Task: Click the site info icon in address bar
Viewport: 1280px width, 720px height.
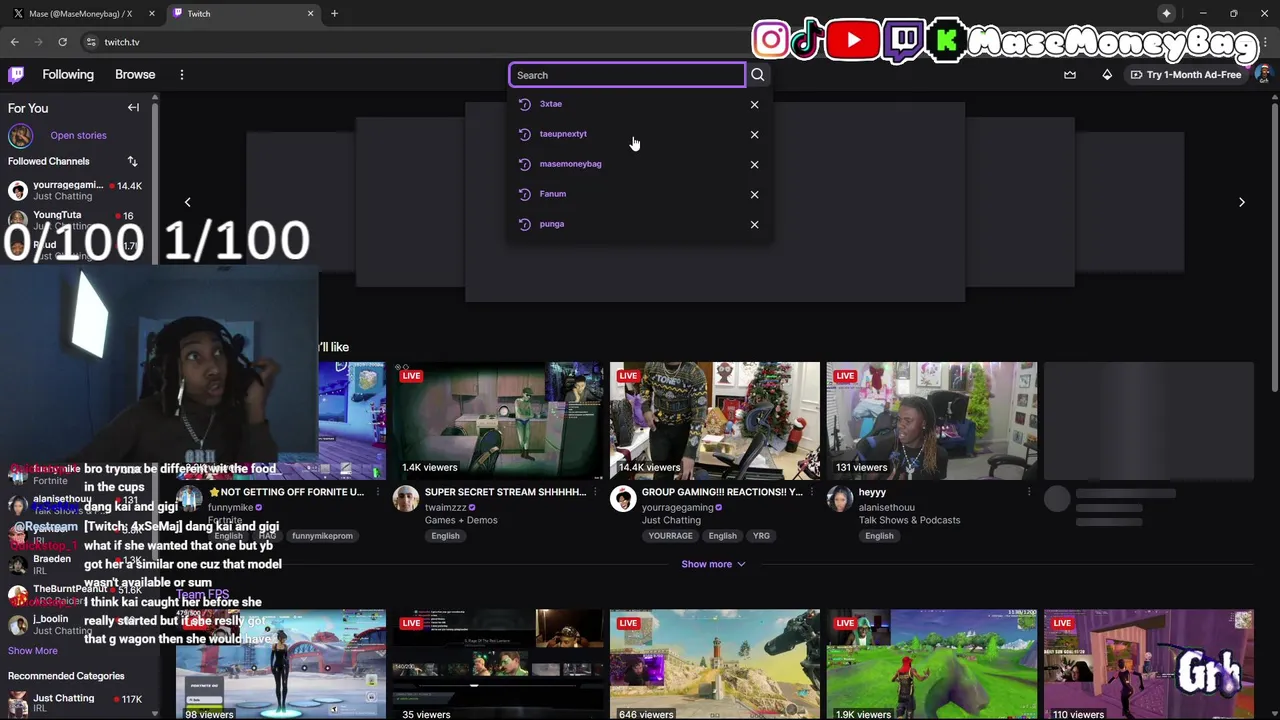Action: 91,42
